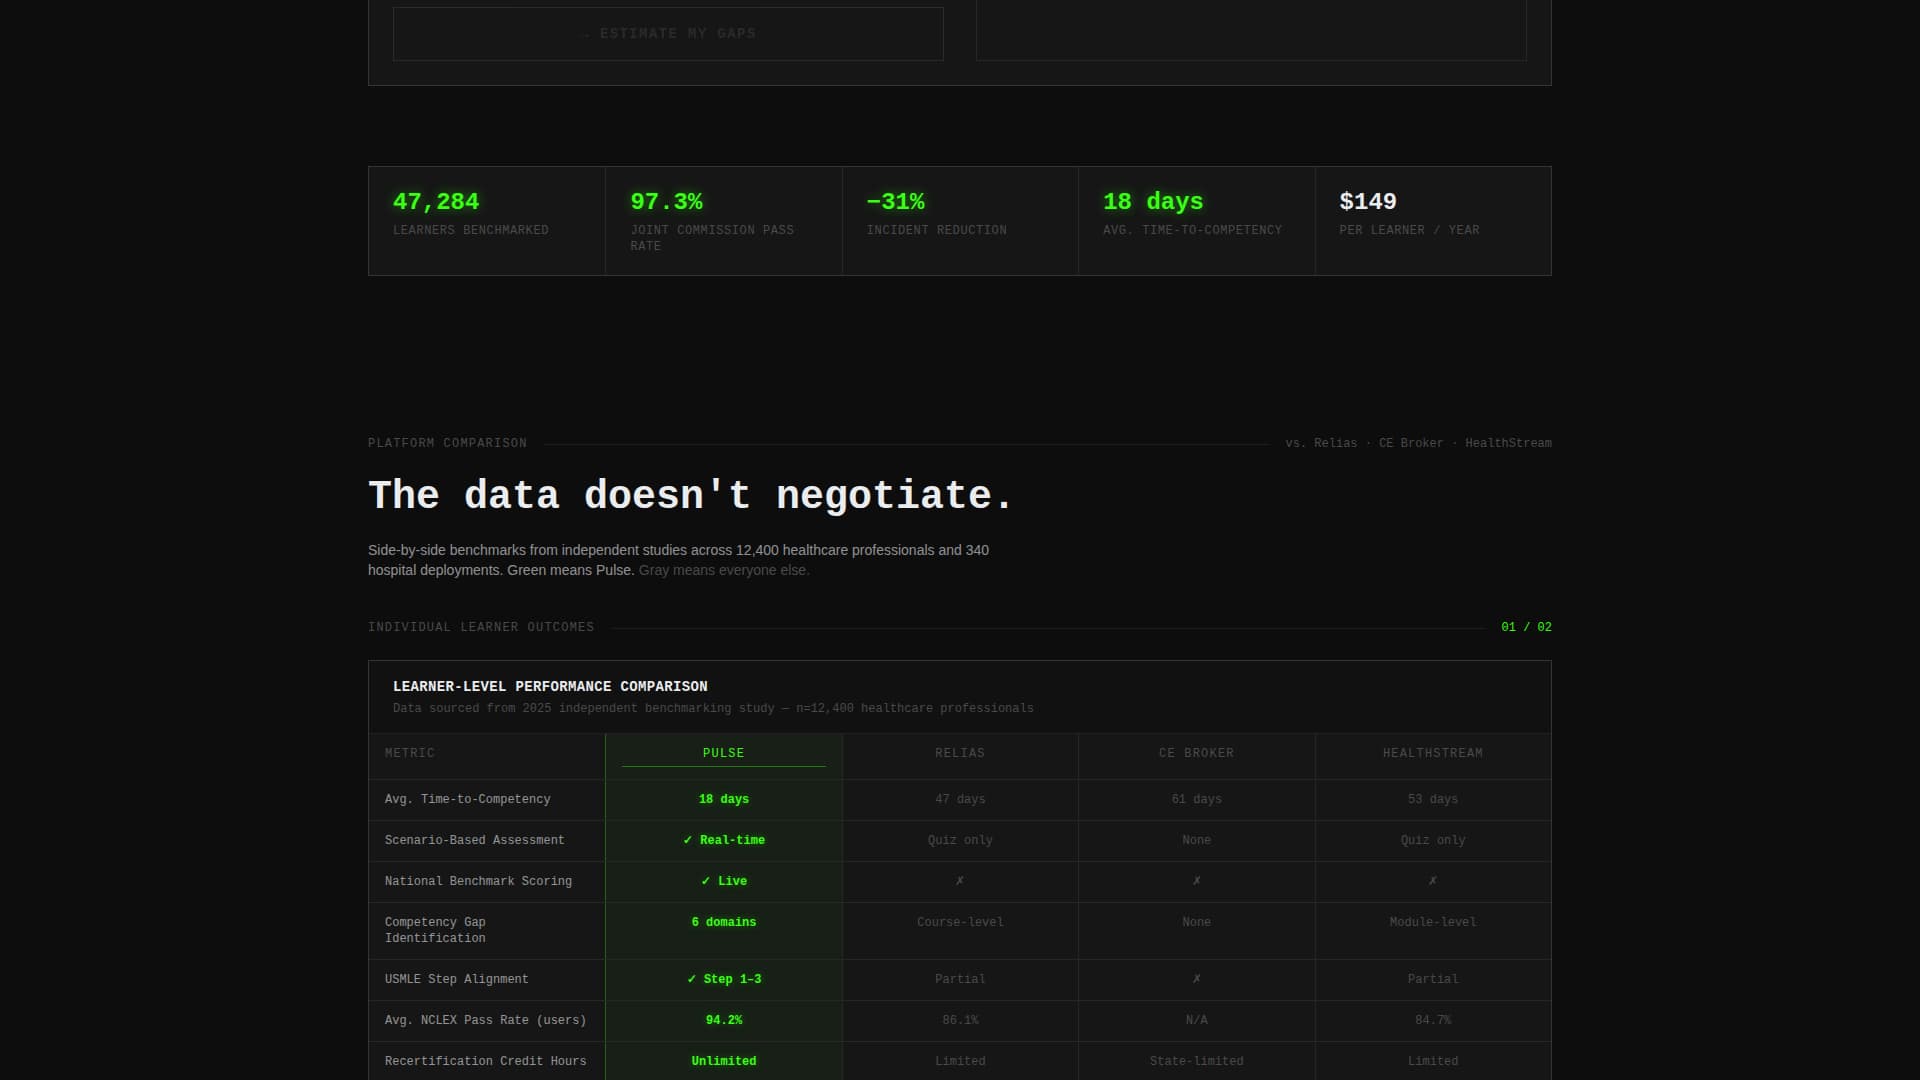This screenshot has height=1080, width=1920.
Task: Select the 6 domains cell
Action: (x=724, y=931)
